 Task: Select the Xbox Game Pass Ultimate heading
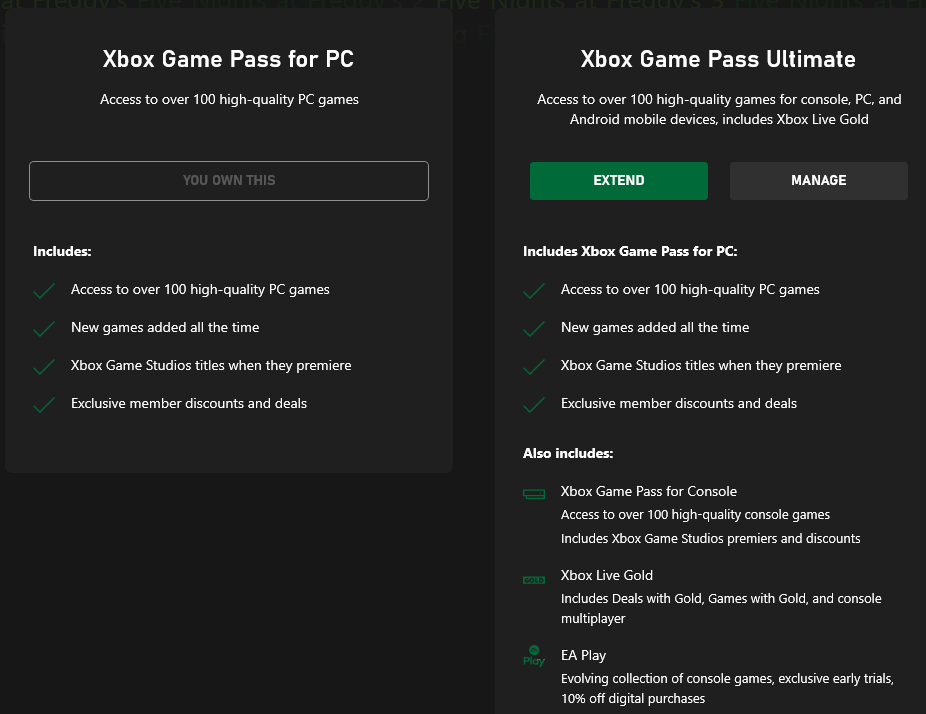(718, 59)
